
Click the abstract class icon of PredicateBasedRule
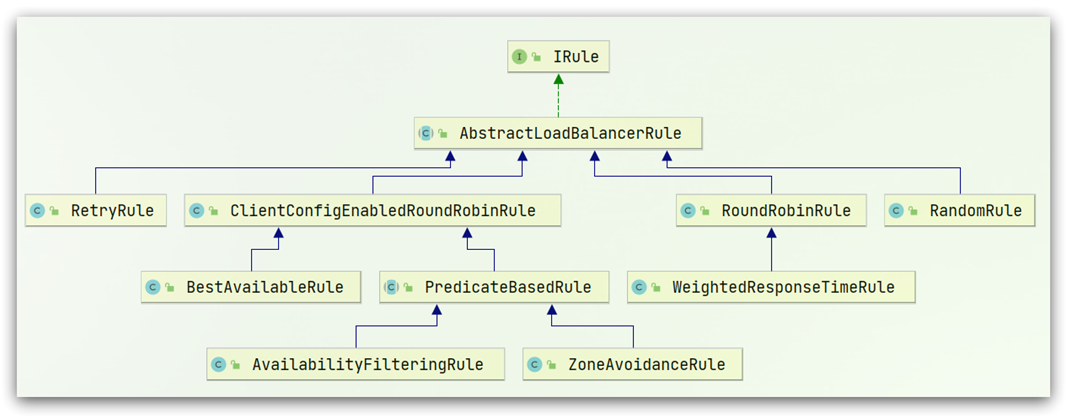tap(392, 287)
